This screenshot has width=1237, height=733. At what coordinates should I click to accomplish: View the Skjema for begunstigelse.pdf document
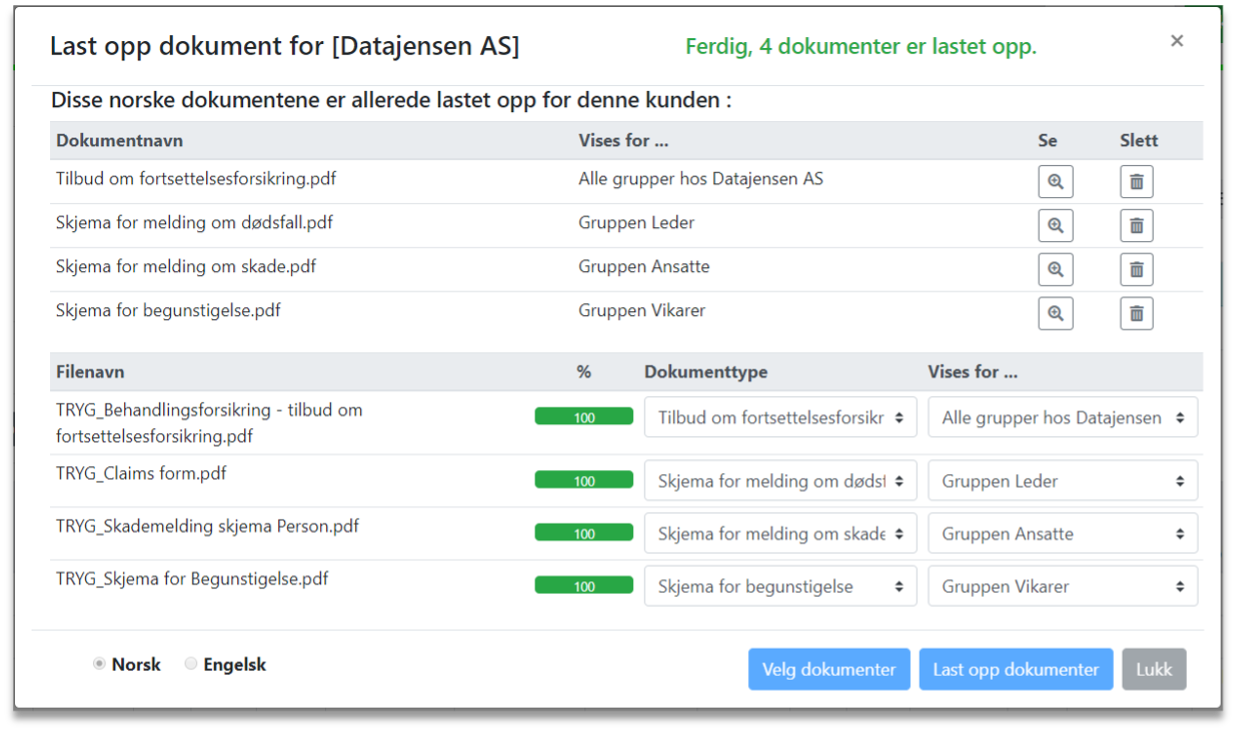[x=1055, y=314]
